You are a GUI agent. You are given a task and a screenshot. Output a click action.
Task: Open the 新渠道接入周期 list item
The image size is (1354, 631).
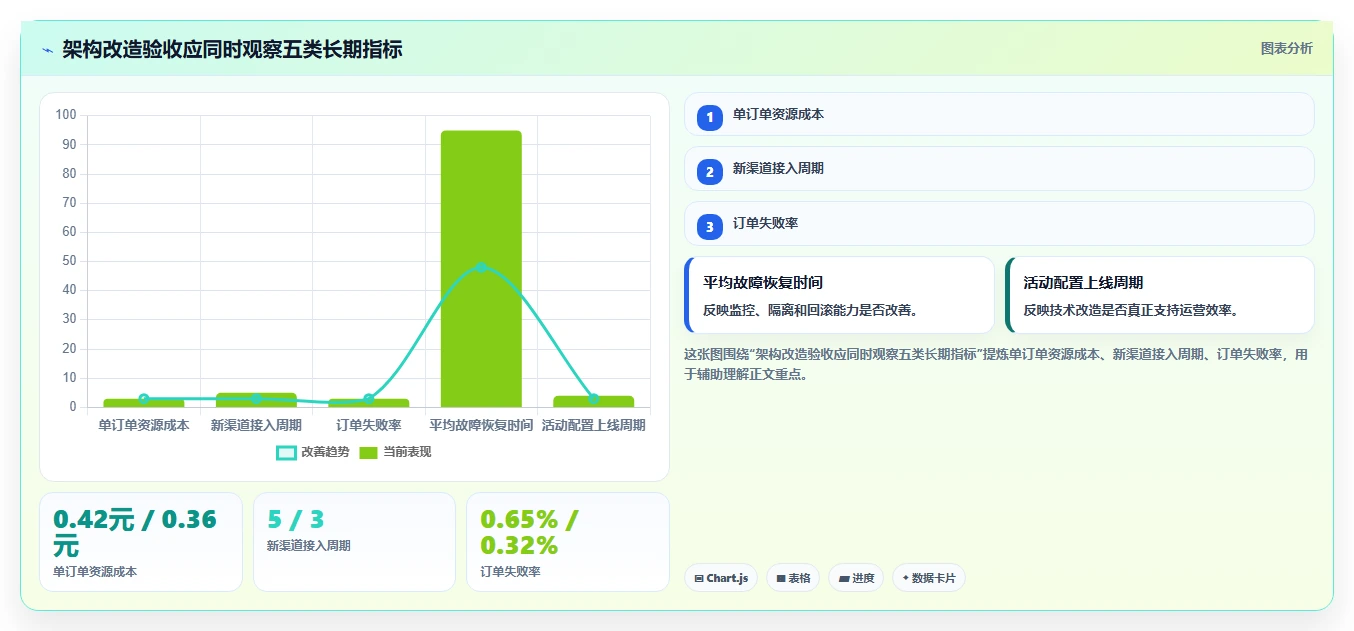point(999,168)
